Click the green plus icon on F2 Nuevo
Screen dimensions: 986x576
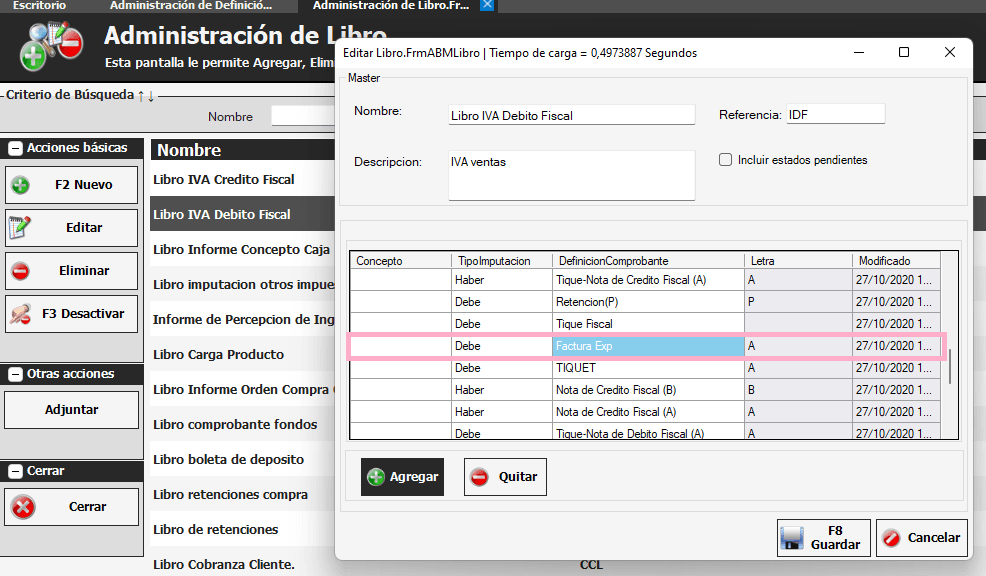[x=21, y=185]
